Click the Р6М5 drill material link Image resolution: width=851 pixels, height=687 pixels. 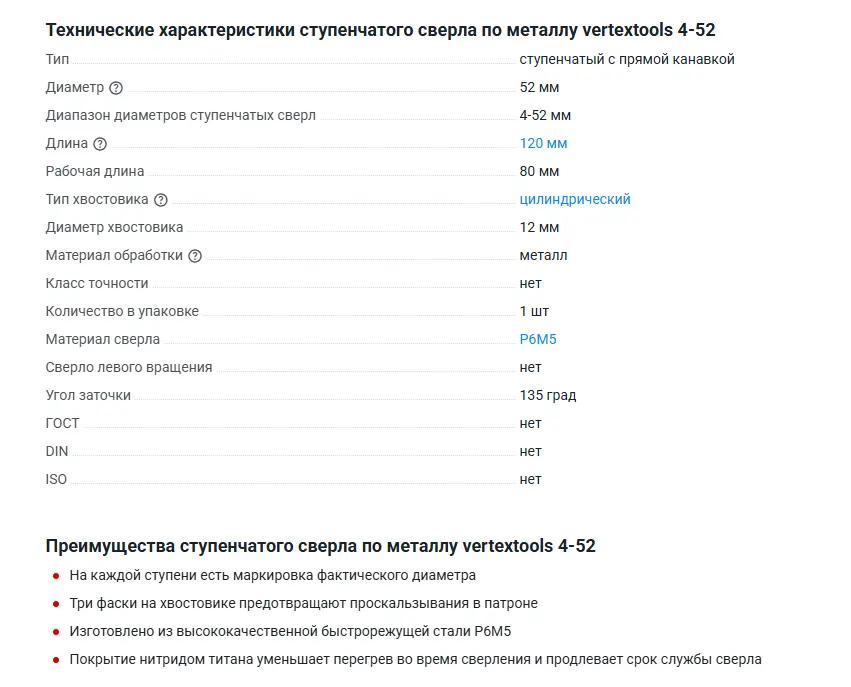click(538, 339)
